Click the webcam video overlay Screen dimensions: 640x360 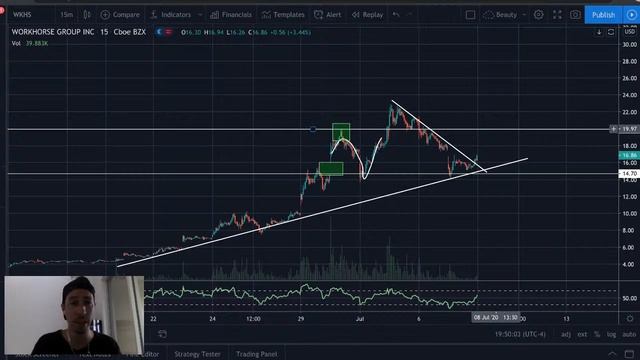point(74,315)
